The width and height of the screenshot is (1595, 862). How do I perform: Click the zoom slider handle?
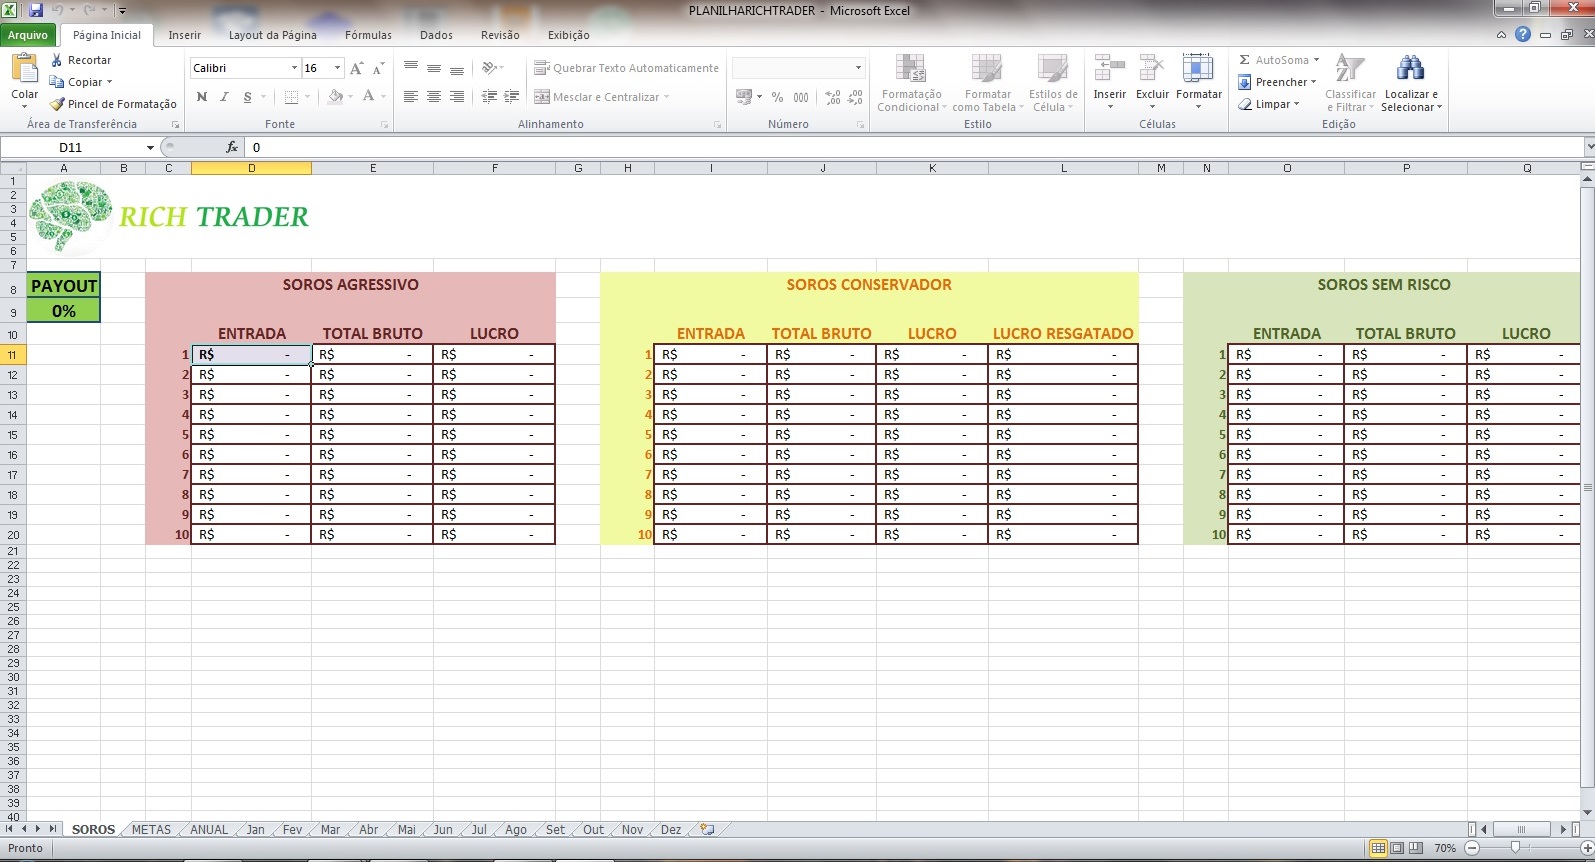(x=1515, y=848)
